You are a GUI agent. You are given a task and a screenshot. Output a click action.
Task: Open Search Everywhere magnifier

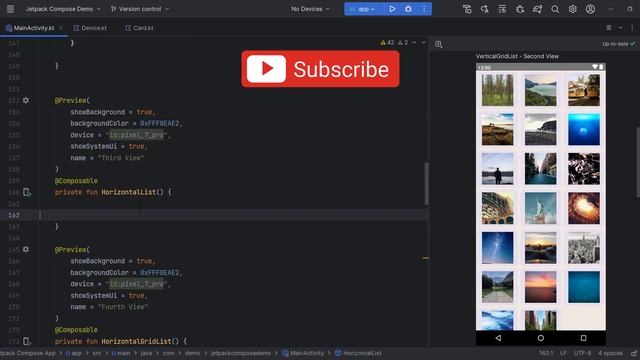pyautogui.click(x=555, y=9)
